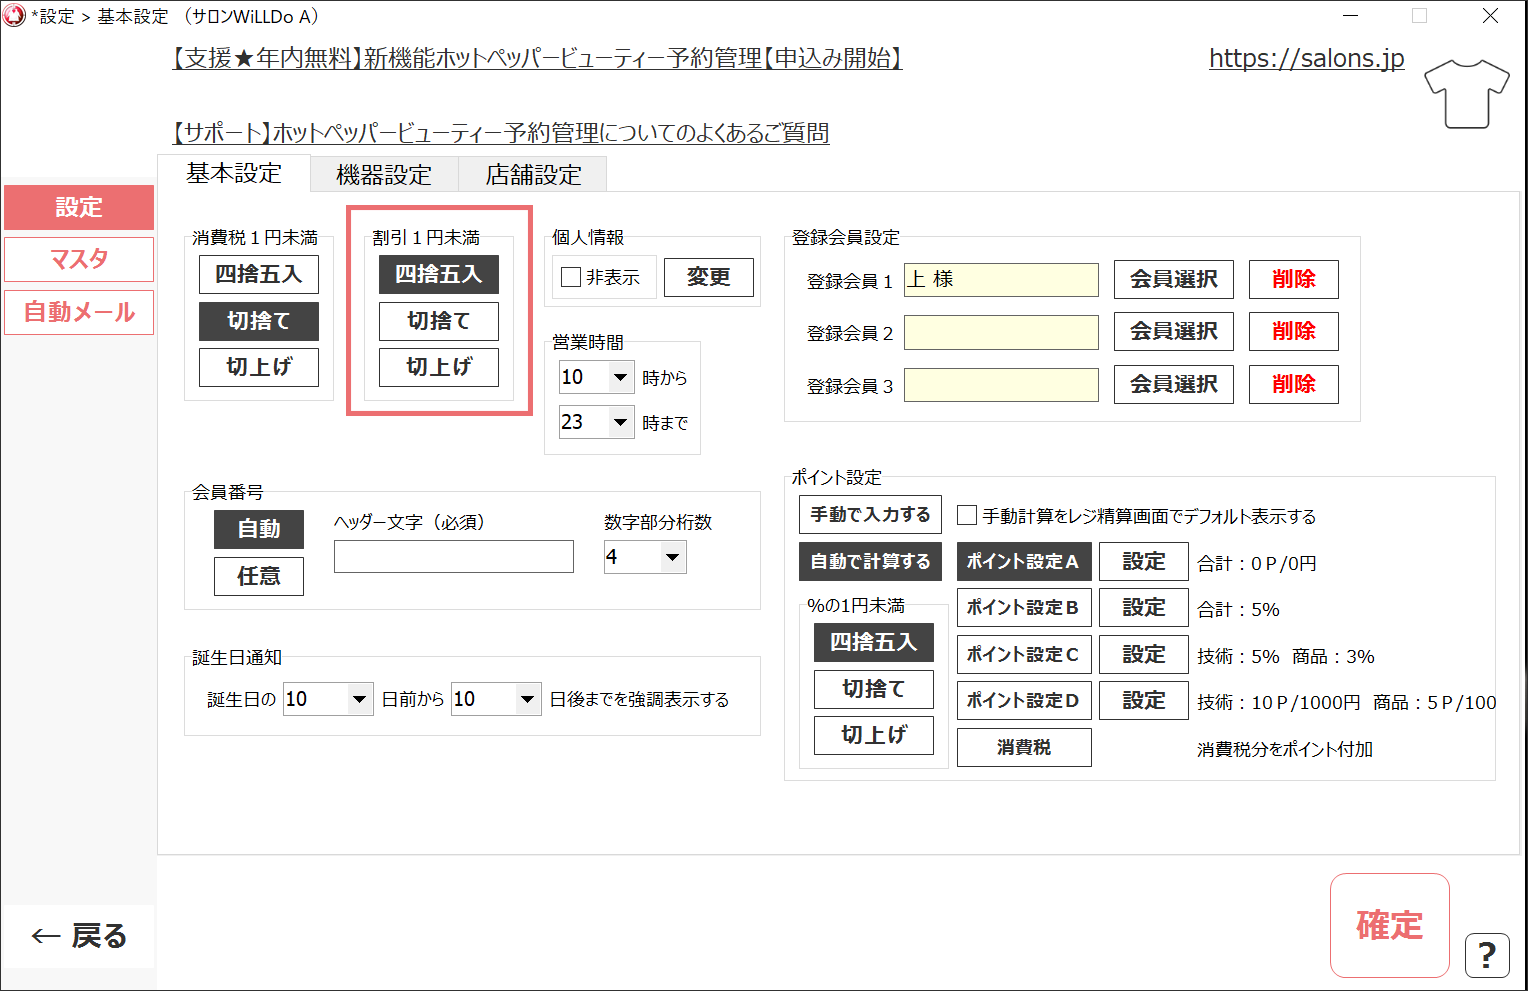Expand the closing hour 23 dropdown
The width and height of the screenshot is (1528, 991).
click(x=620, y=422)
